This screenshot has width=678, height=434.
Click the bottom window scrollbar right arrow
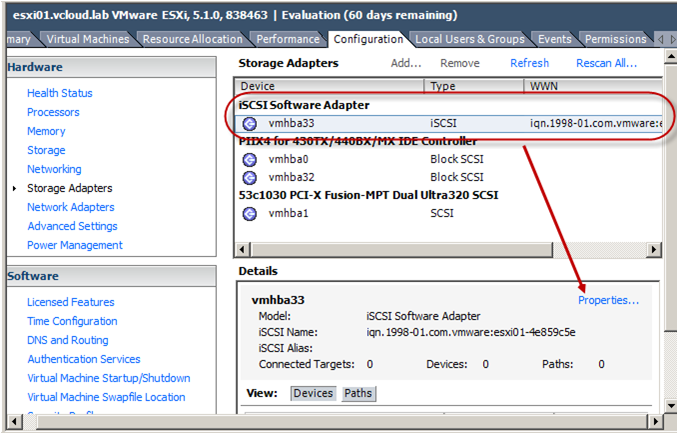tap(656, 421)
